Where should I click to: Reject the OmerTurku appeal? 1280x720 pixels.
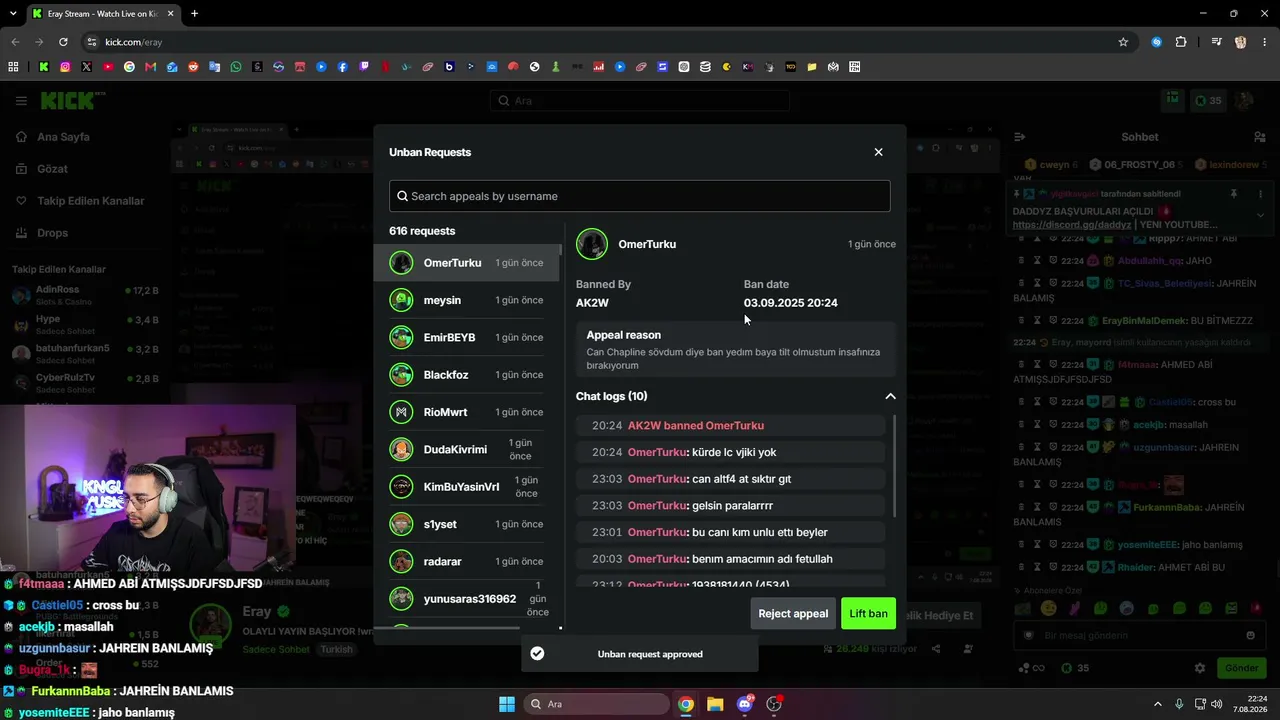click(x=793, y=613)
